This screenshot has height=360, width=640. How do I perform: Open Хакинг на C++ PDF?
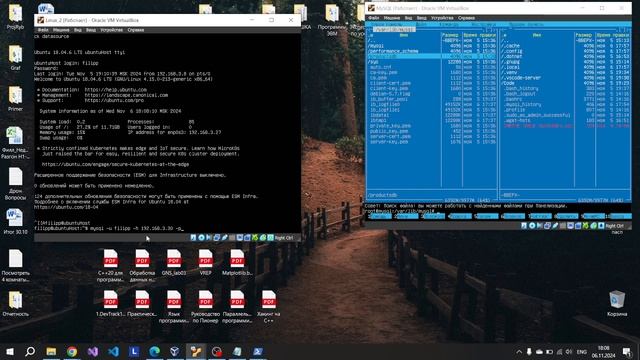click(x=269, y=306)
